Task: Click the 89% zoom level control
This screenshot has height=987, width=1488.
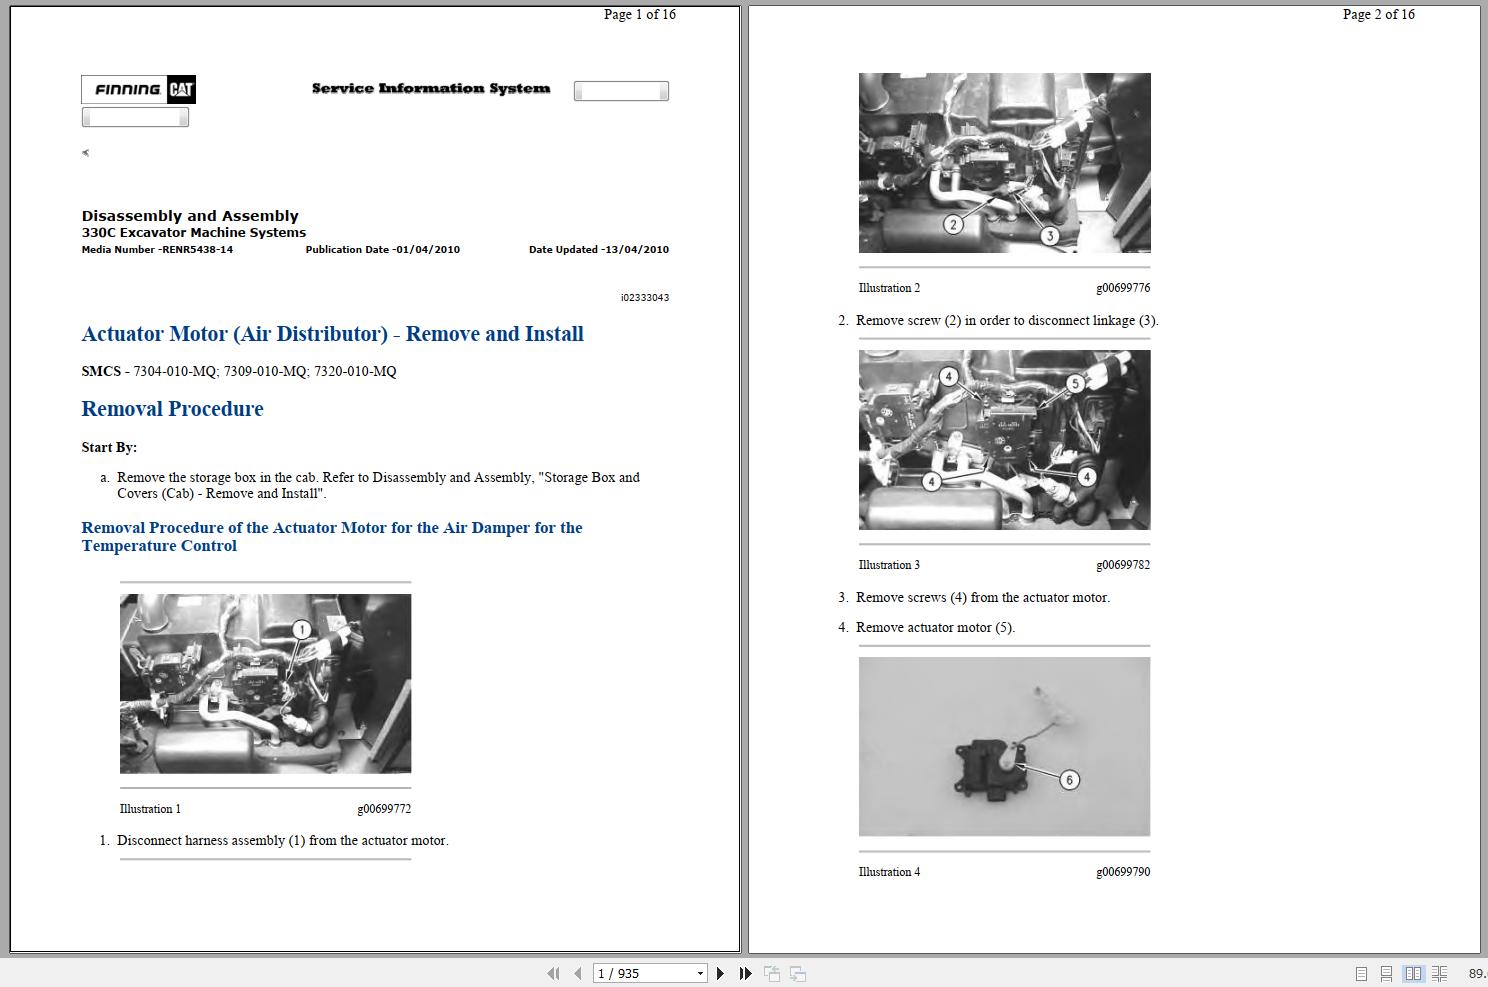Action: coord(1475,972)
